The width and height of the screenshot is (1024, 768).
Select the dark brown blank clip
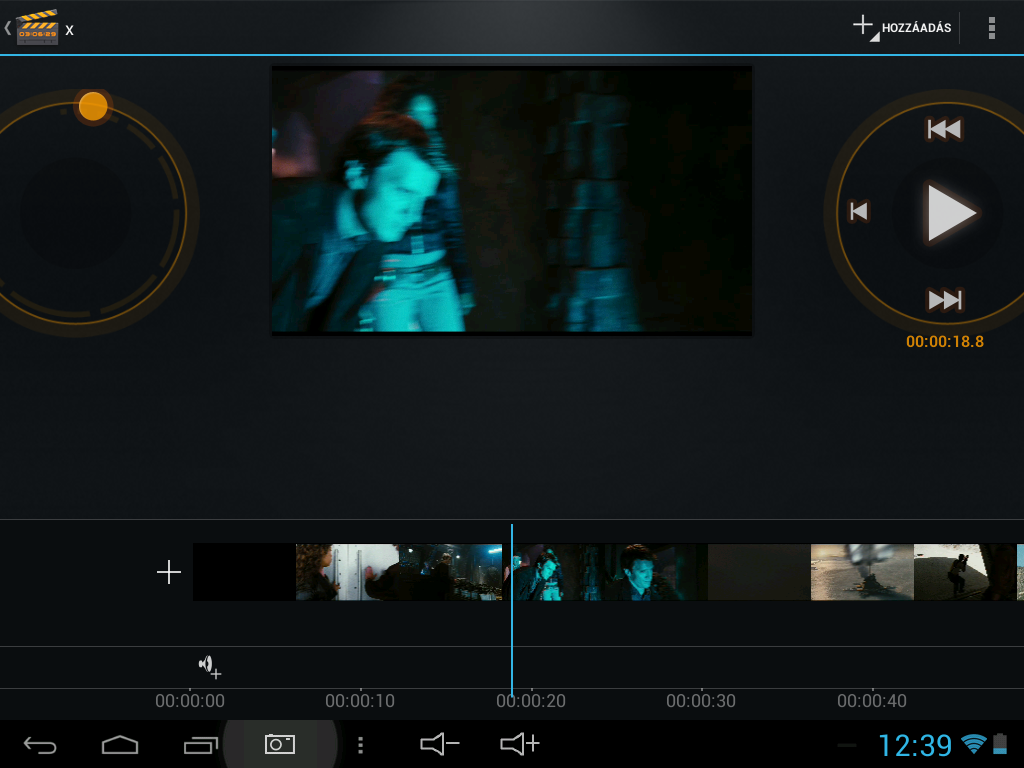760,572
